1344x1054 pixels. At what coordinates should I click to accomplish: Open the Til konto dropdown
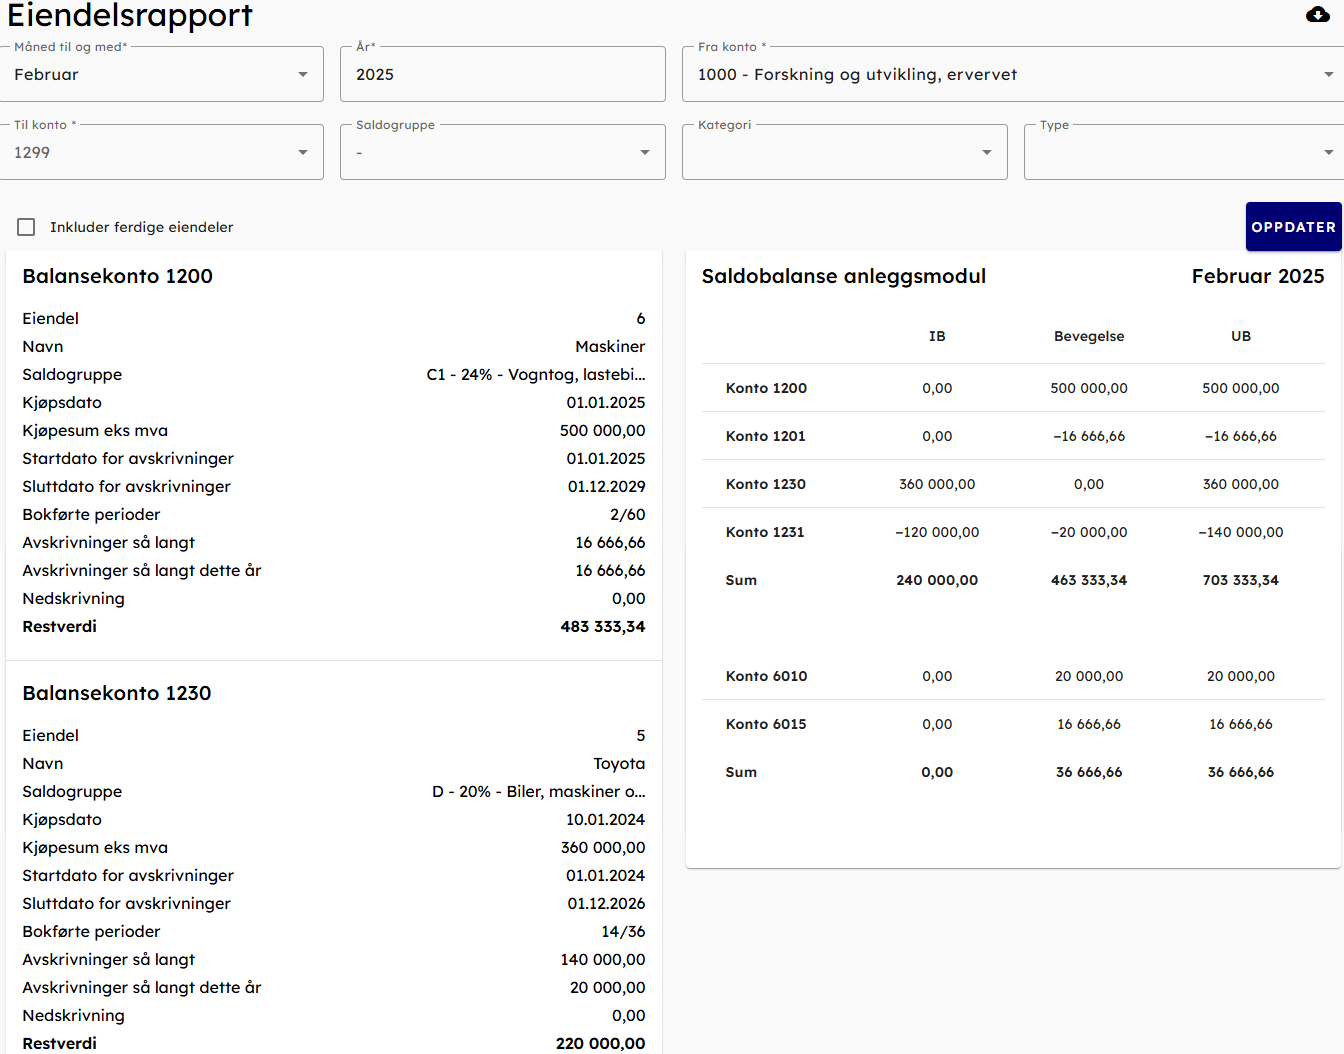(161, 153)
